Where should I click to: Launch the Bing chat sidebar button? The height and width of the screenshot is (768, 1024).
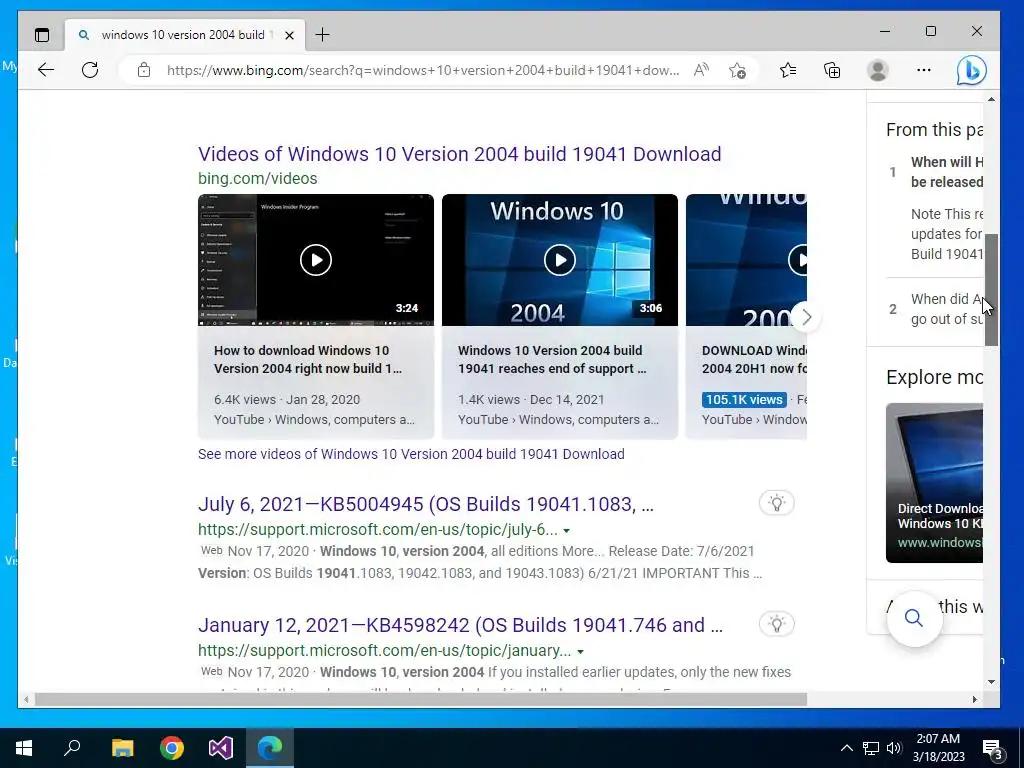(971, 70)
